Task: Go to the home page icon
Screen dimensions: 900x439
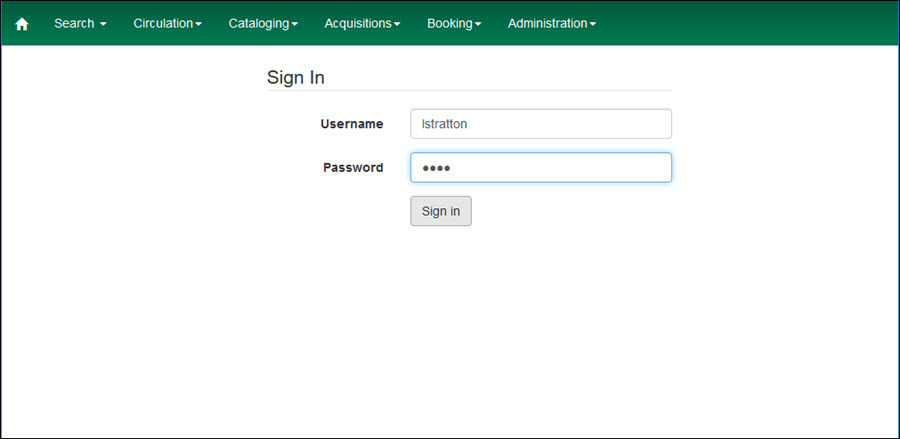Action: pos(22,24)
